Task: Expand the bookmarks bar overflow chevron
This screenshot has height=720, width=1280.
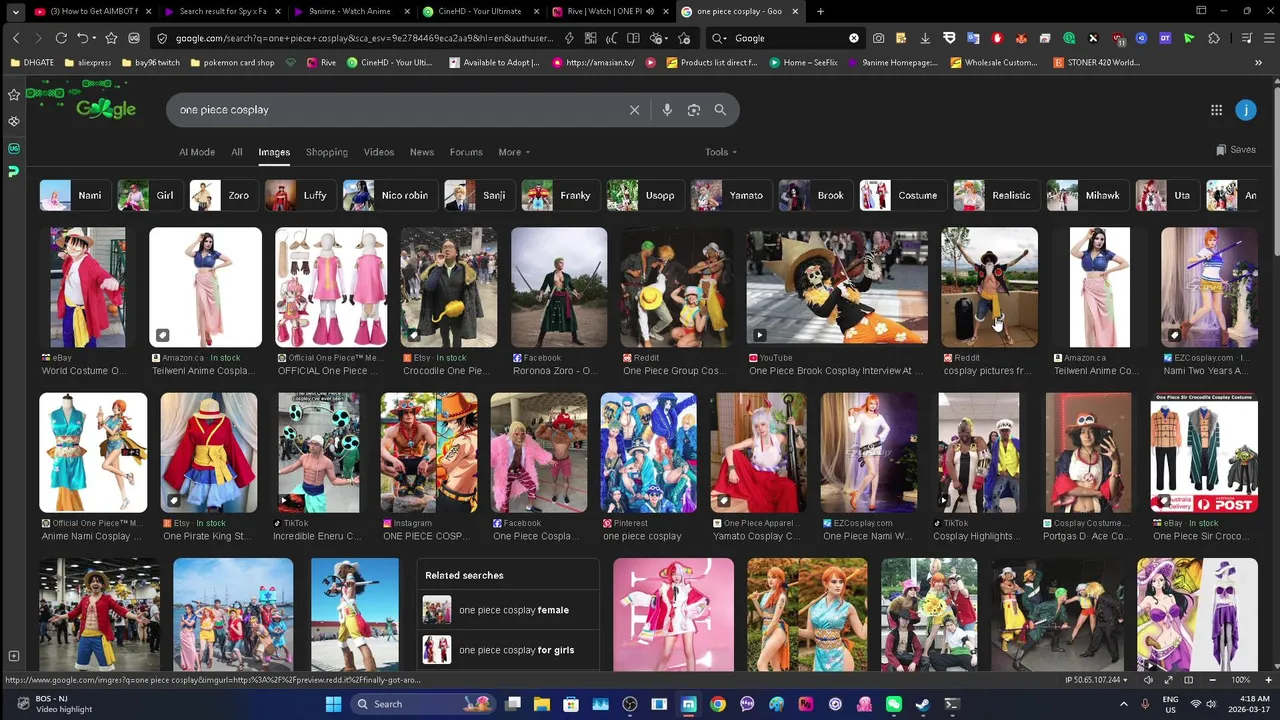Action: [1258, 62]
